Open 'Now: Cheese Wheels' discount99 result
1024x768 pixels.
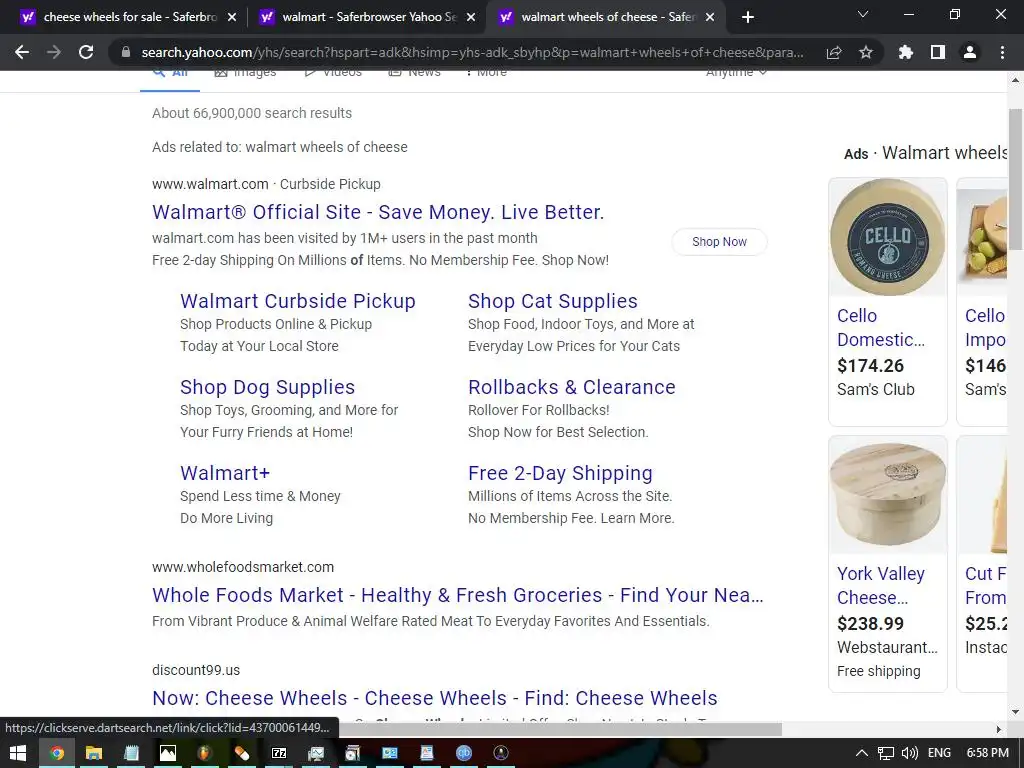click(435, 698)
